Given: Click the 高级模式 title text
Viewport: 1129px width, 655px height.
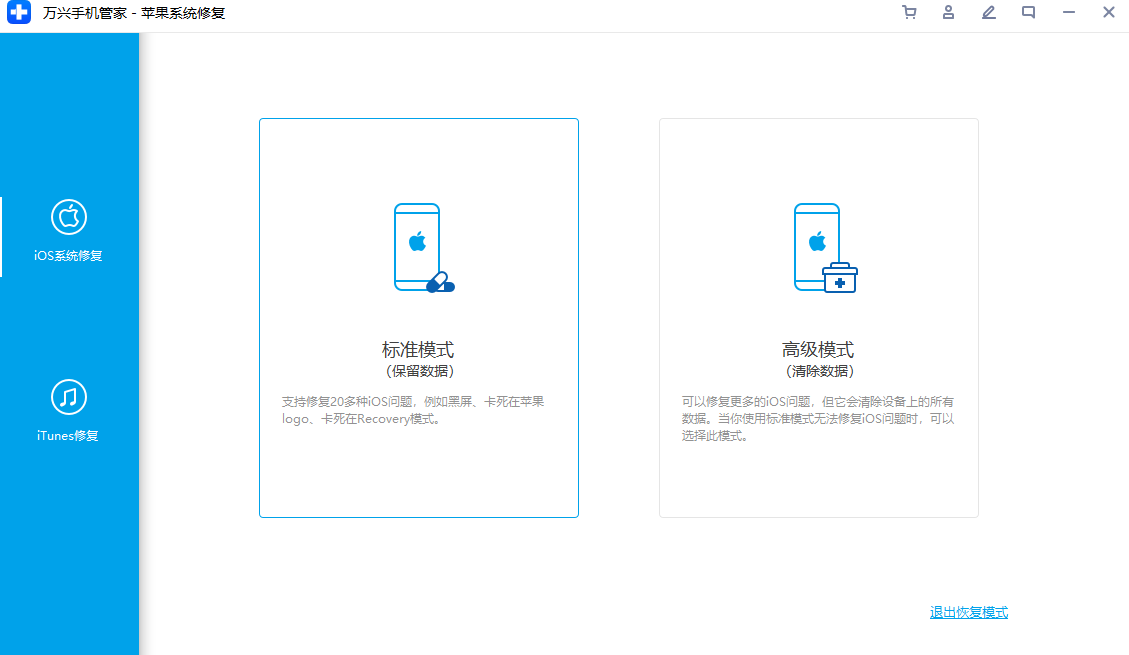Looking at the screenshot, I should click(x=818, y=350).
